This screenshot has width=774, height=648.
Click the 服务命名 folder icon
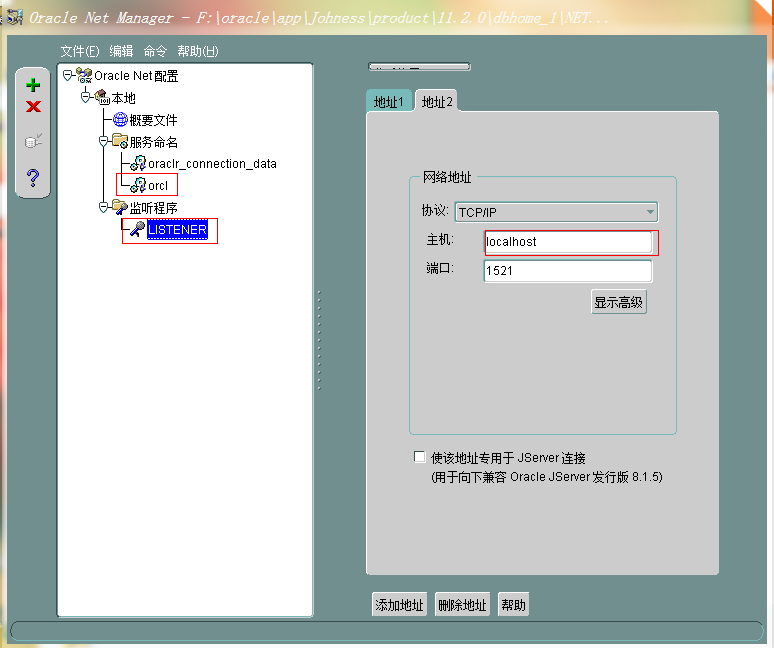[x=120, y=141]
